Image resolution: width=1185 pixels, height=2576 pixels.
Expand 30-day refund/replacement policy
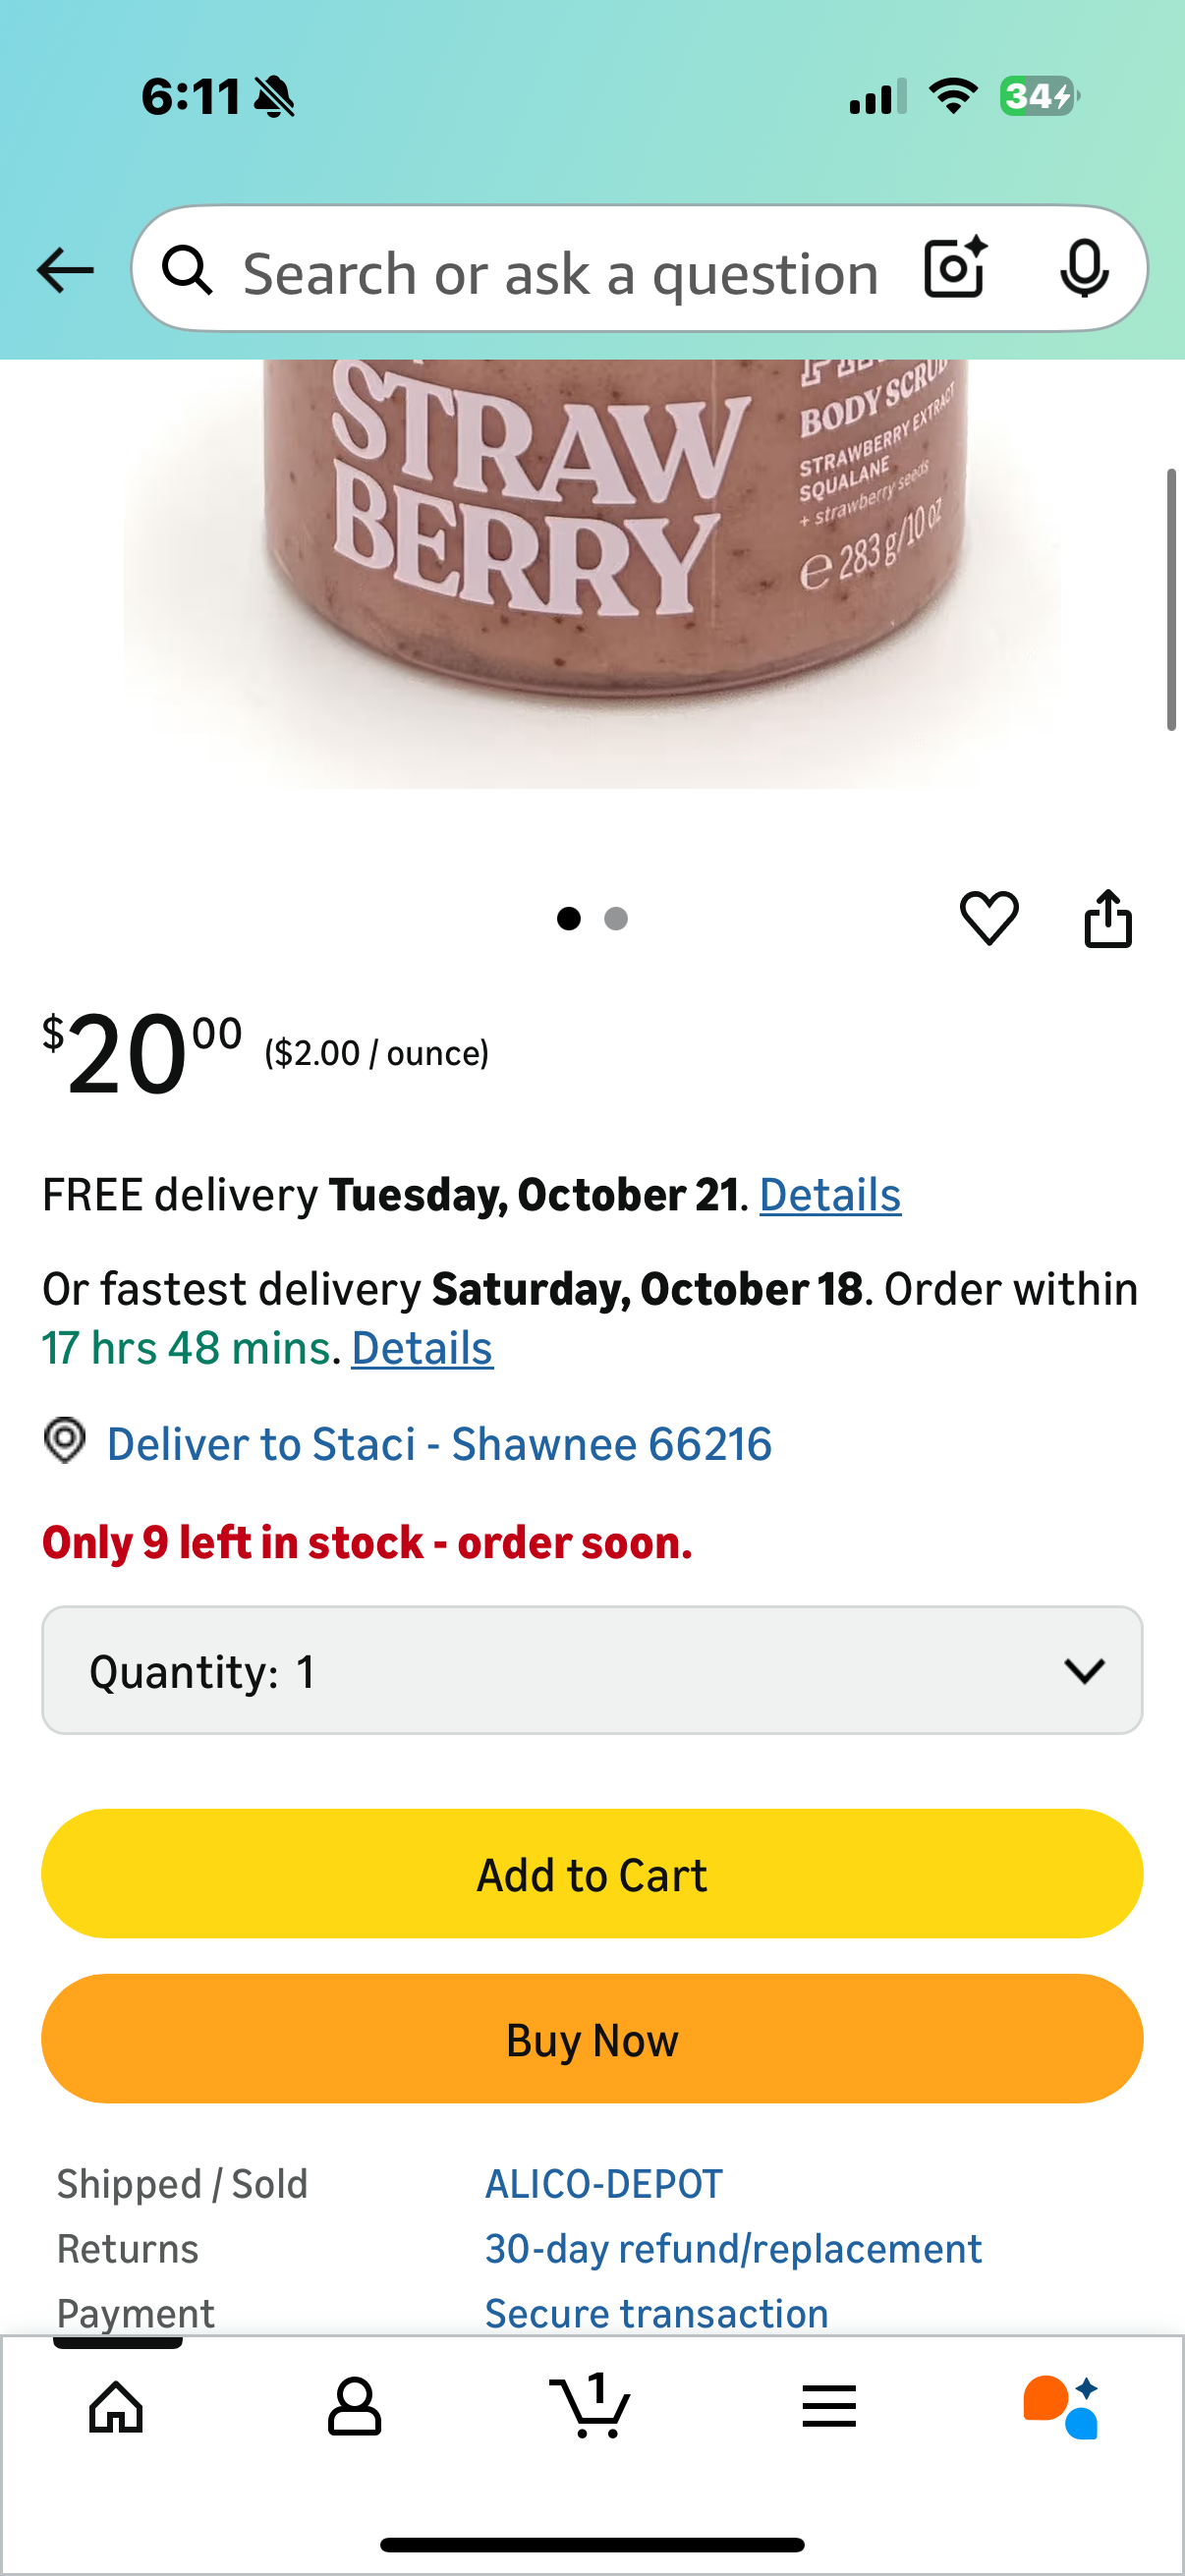pyautogui.click(x=733, y=2249)
